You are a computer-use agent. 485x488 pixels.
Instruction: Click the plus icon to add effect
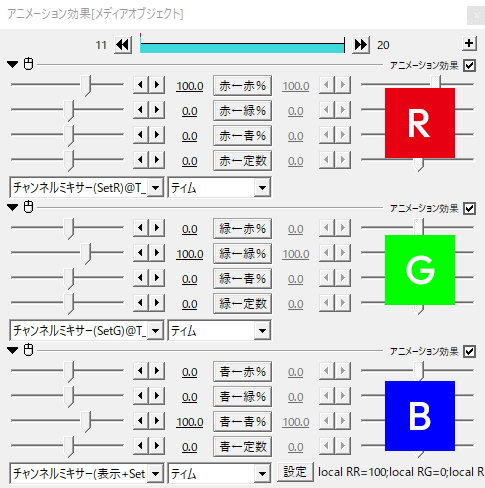click(469, 43)
